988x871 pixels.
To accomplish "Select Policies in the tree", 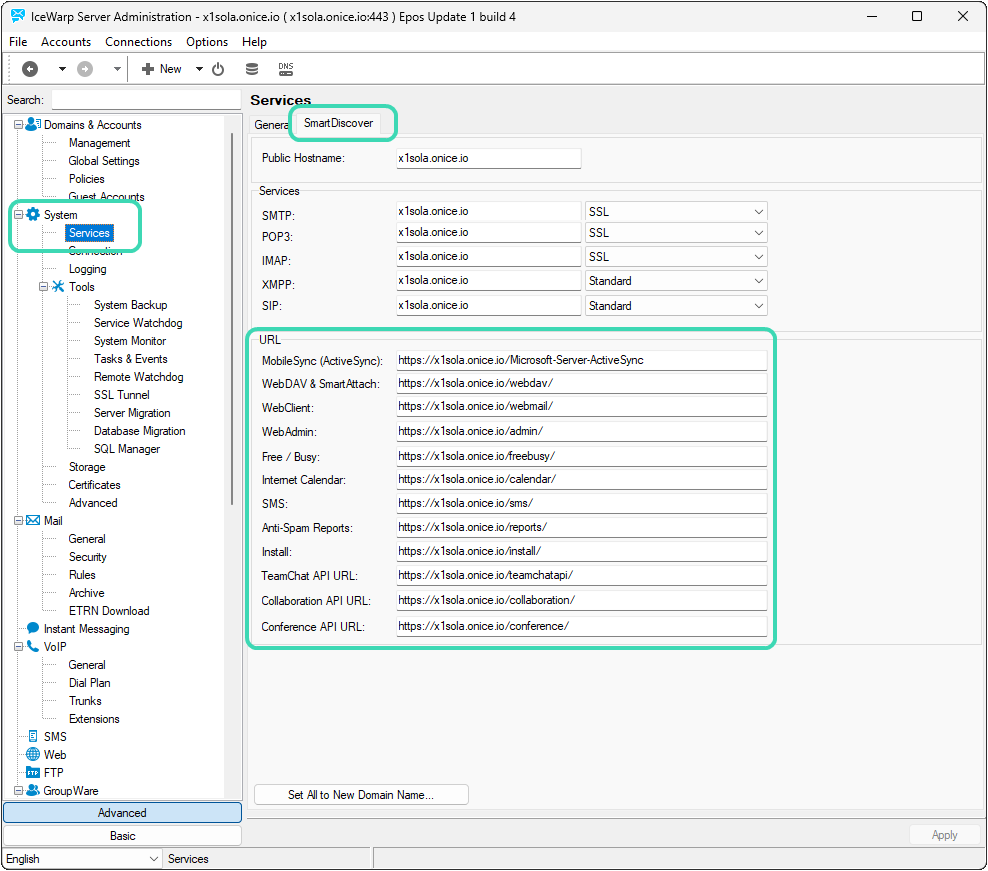I will [x=86, y=179].
